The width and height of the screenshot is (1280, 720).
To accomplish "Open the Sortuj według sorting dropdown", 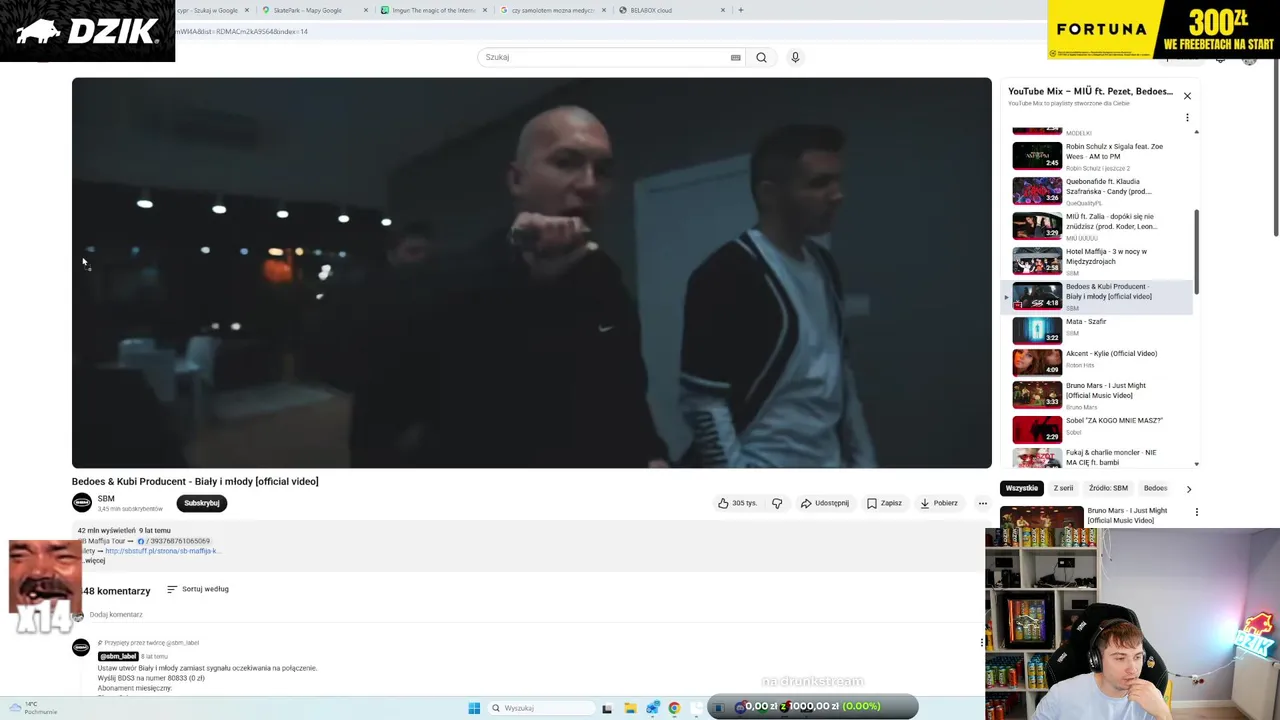I will click(x=198, y=589).
